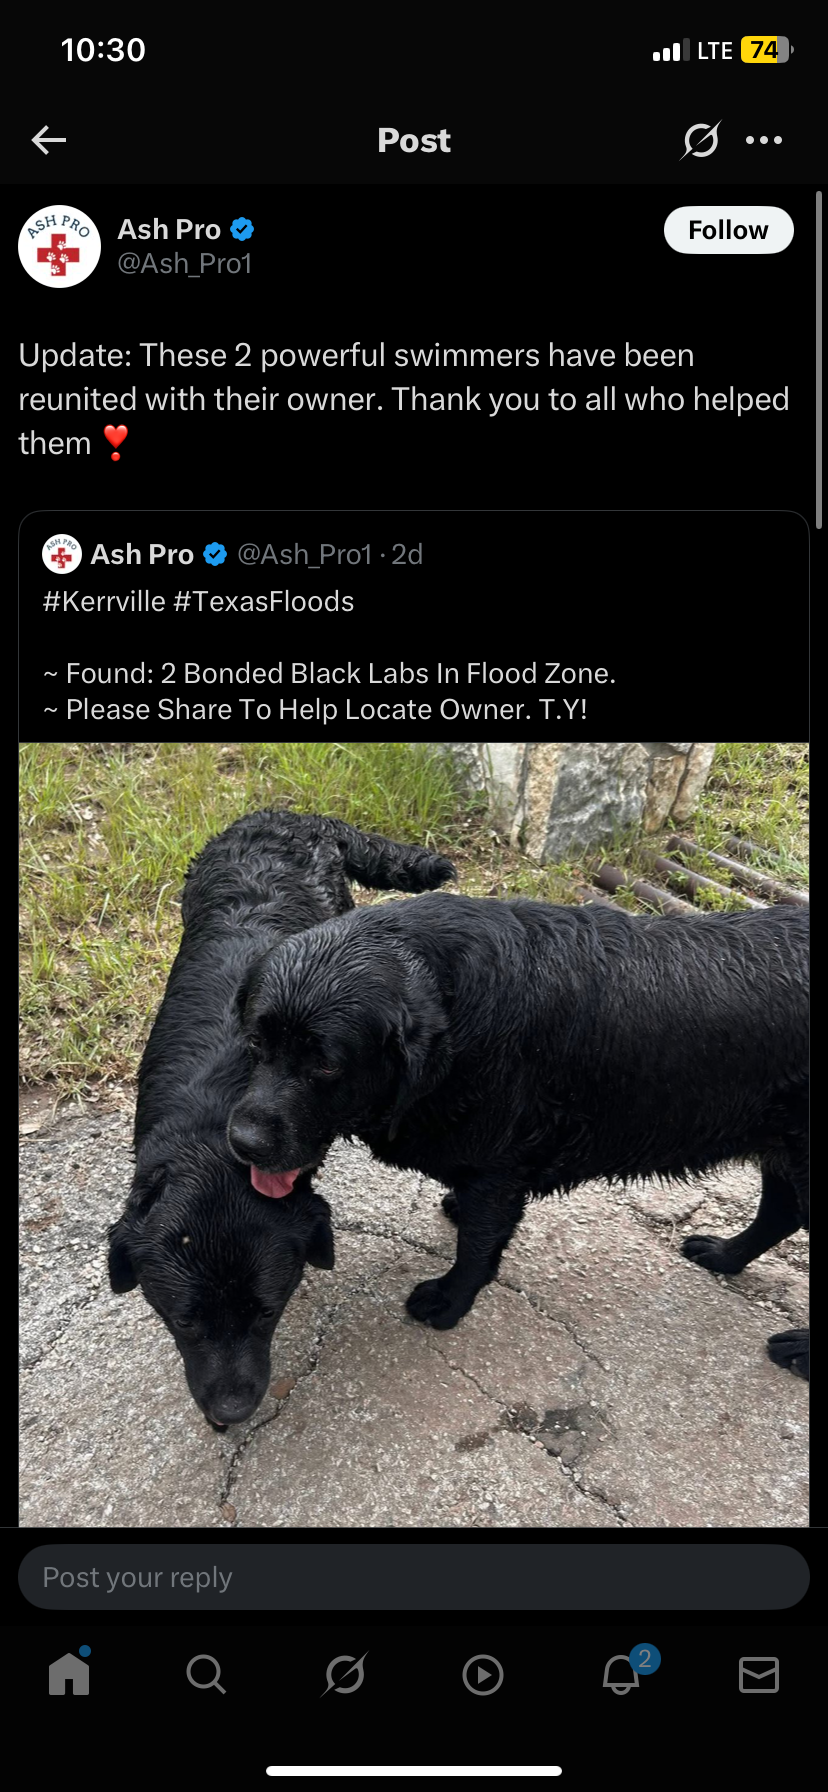This screenshot has height=1792, width=828.
Task: Tap the small avatar in quoted post
Action: pyautogui.click(x=62, y=554)
